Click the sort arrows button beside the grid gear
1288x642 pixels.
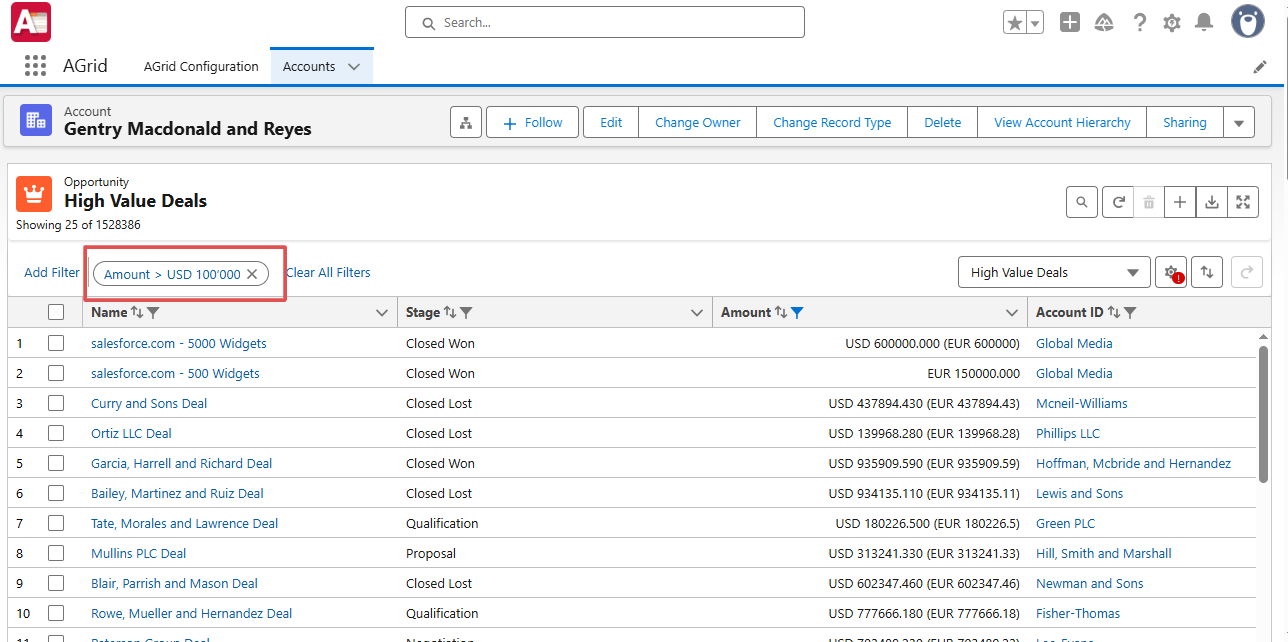pyautogui.click(x=1207, y=272)
